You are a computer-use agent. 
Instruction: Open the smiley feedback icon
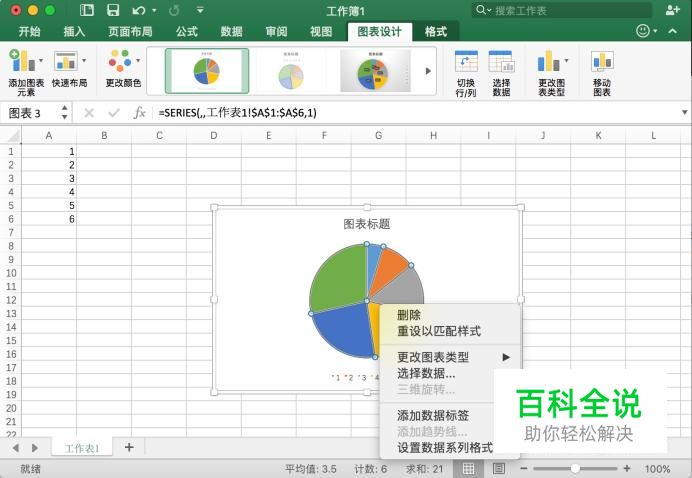[x=643, y=31]
